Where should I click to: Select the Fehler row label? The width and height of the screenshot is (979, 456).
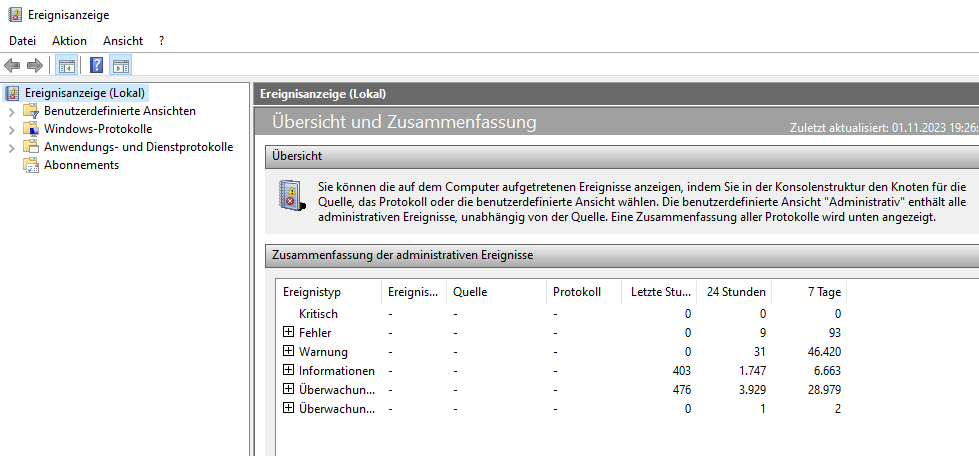[315, 332]
